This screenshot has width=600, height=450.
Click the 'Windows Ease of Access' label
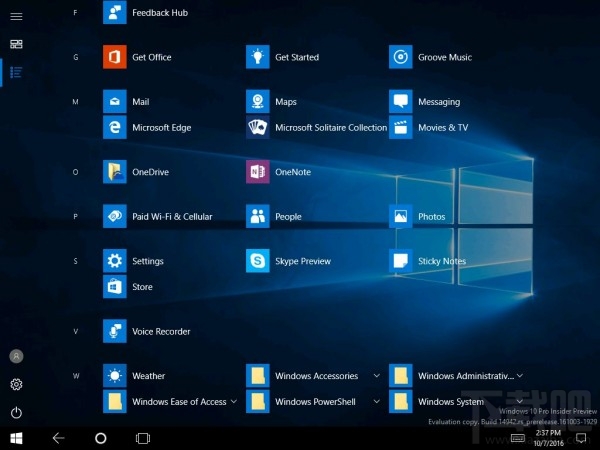tap(179, 401)
